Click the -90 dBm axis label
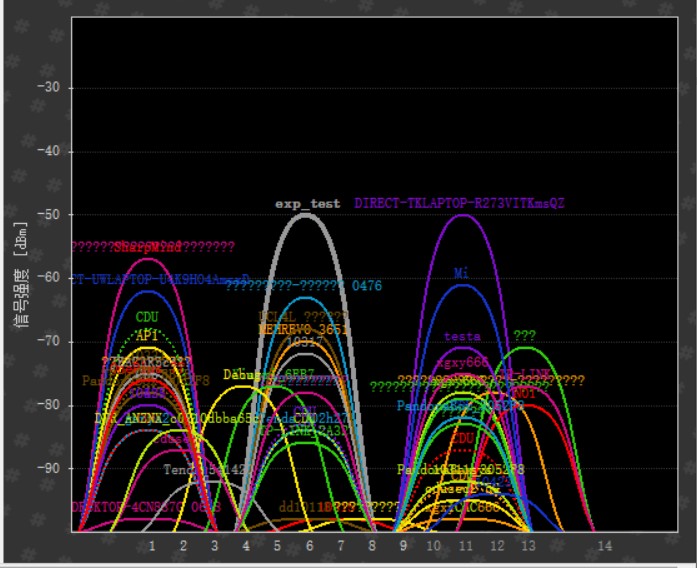Viewport: 697px width, 568px height. coord(49,468)
